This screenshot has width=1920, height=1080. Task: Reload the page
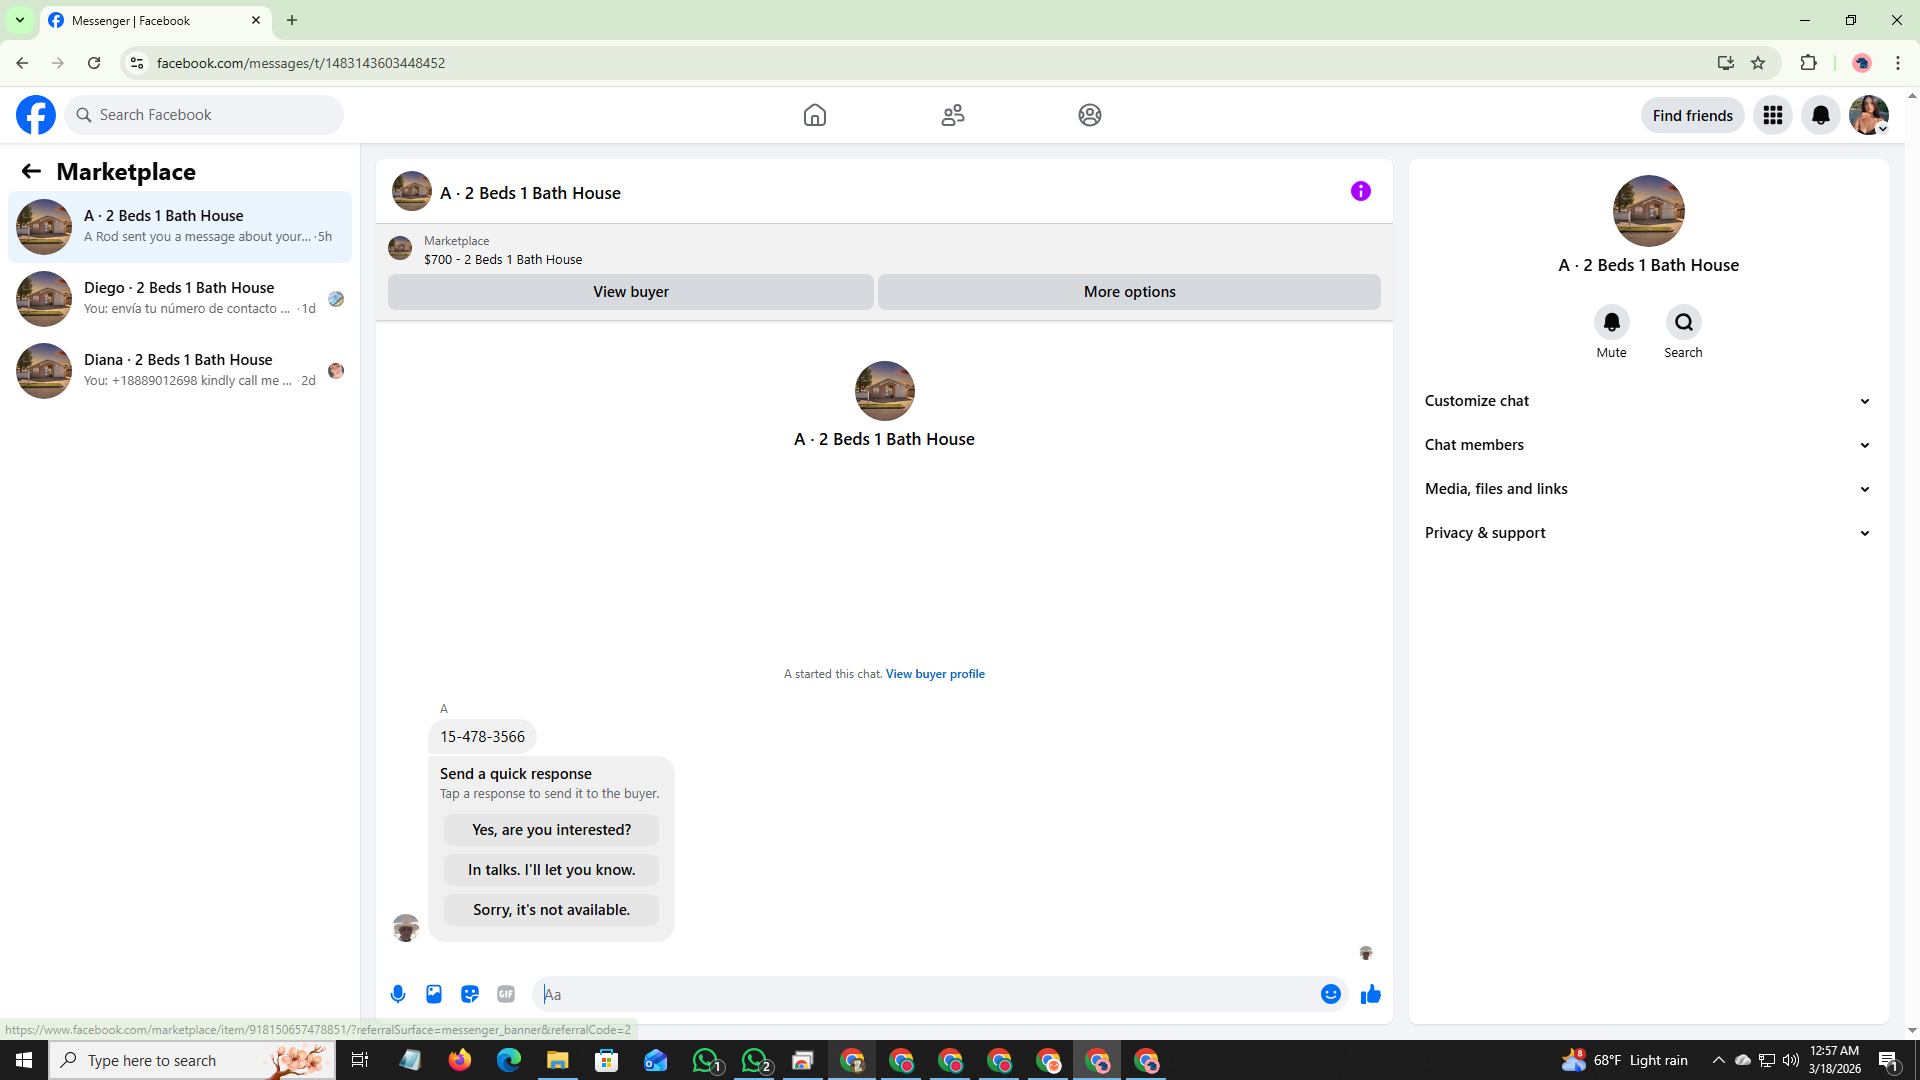pyautogui.click(x=94, y=63)
